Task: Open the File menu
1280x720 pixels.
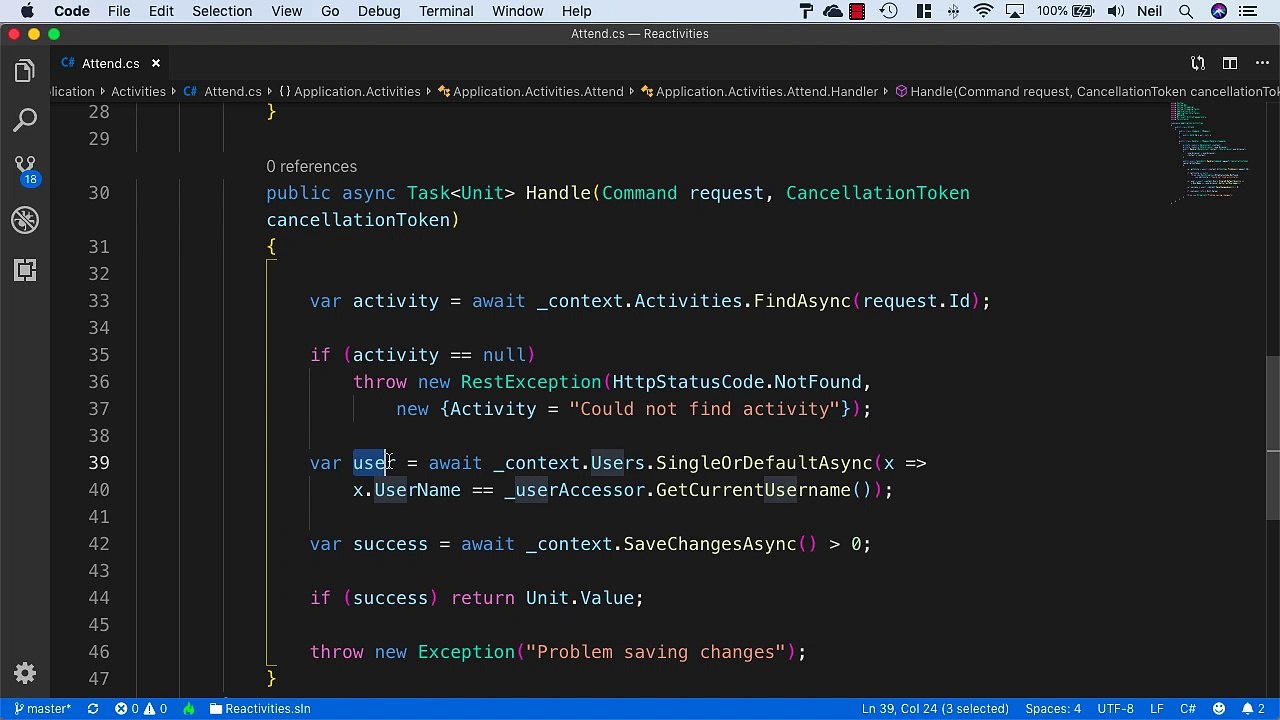Action: (x=119, y=11)
